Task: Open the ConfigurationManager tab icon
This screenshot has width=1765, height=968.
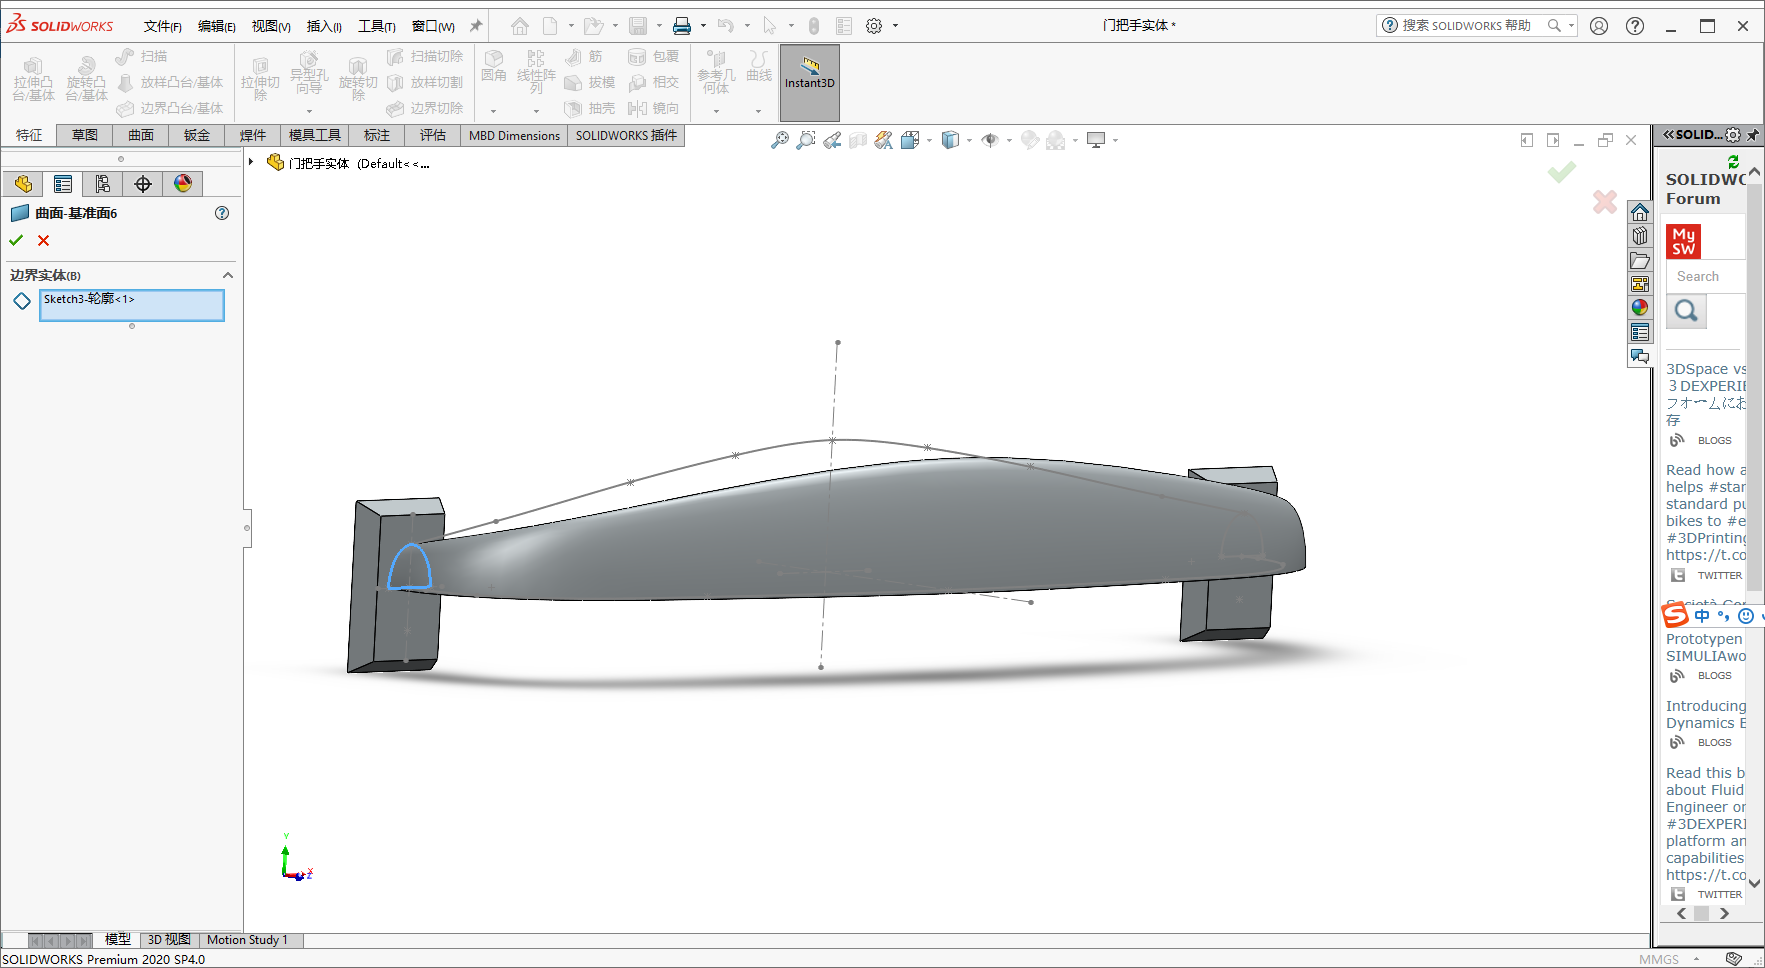Action: point(103,184)
